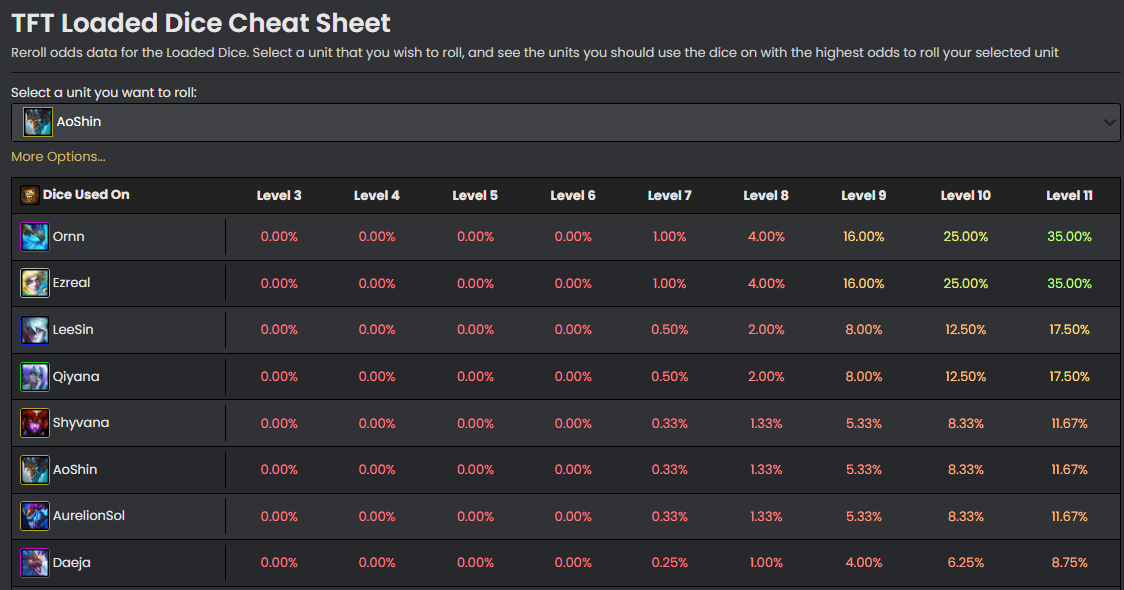Screen dimensions: 1124x590
Task: Click Daeja's Level 10 value 6.25%
Action: click(x=966, y=563)
